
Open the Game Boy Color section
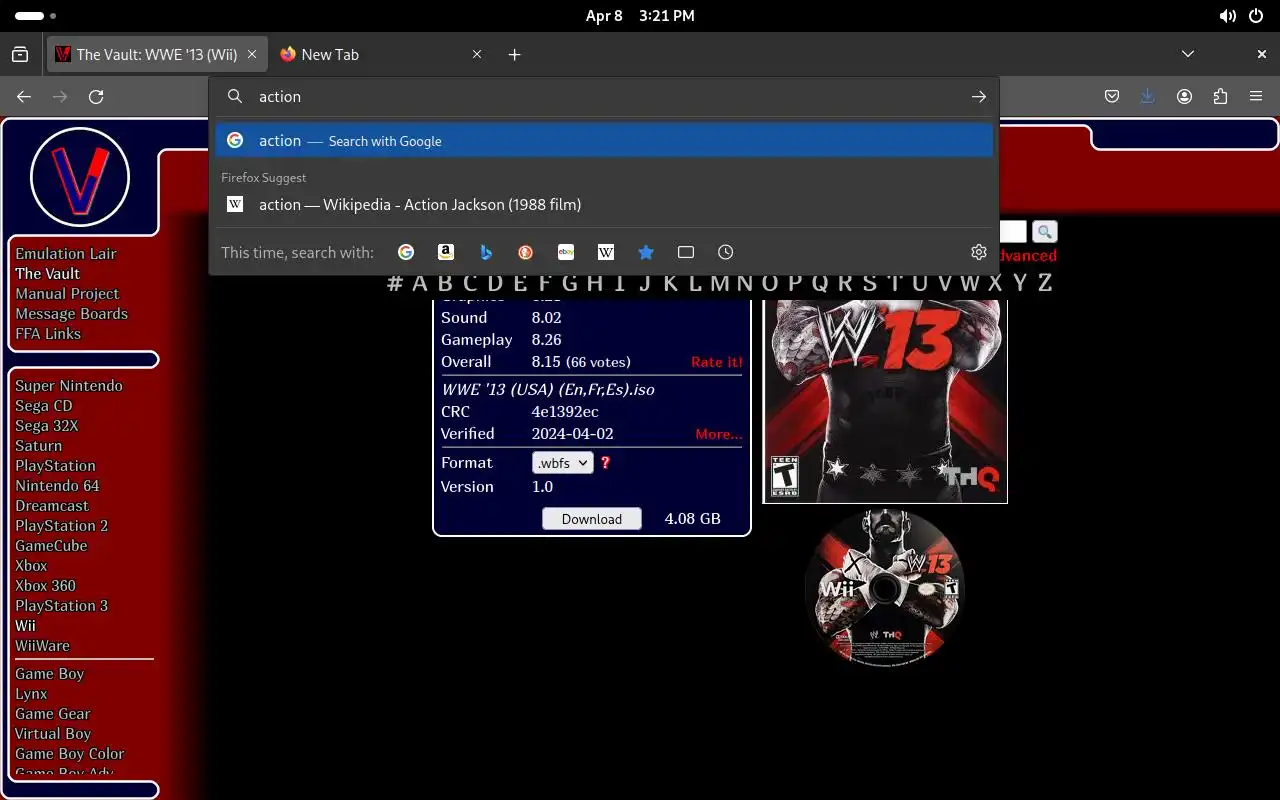[x=69, y=754]
